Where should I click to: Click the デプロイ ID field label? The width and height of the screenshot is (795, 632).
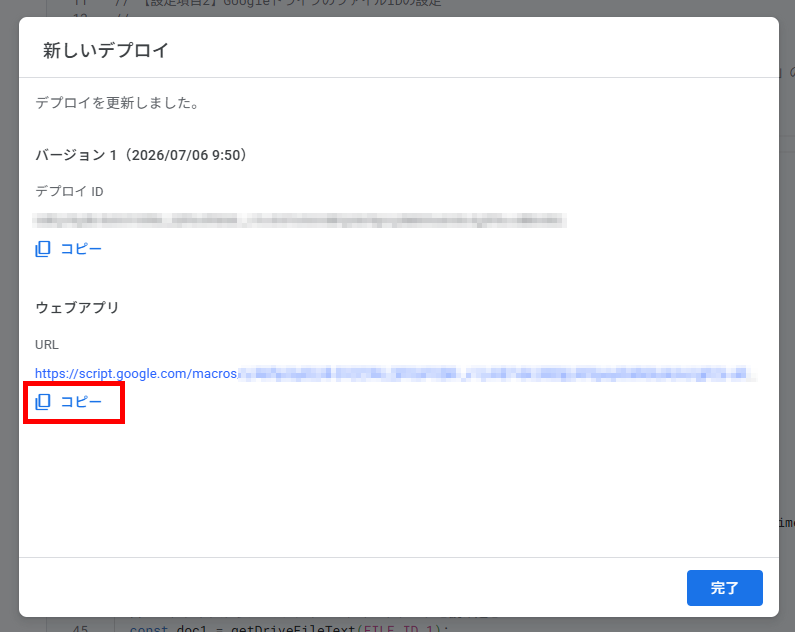[69, 192]
